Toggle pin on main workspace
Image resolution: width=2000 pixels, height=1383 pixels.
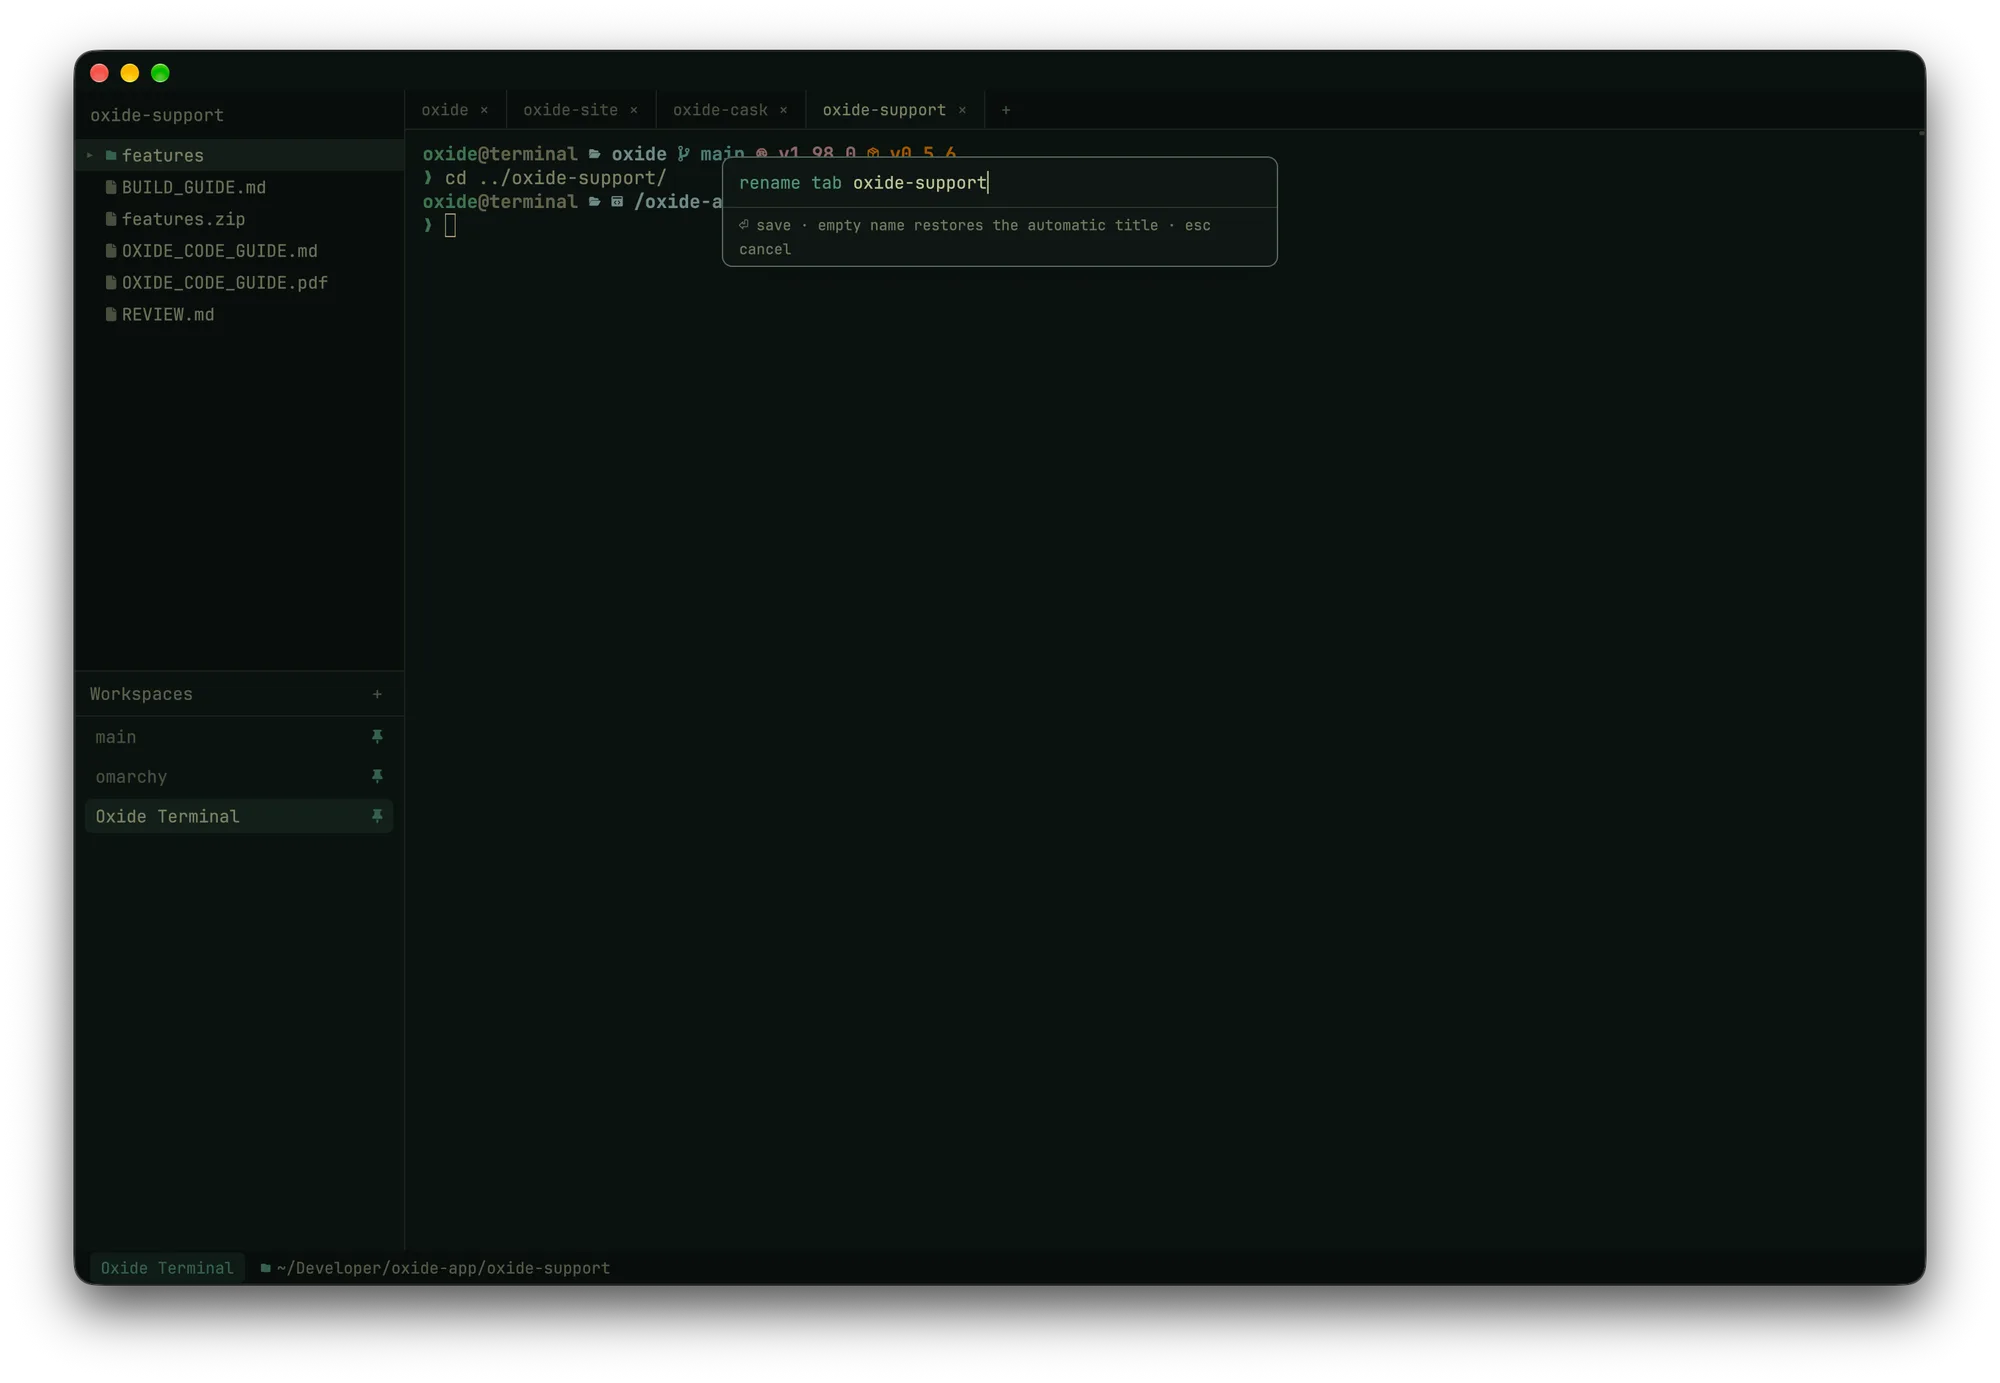377,737
